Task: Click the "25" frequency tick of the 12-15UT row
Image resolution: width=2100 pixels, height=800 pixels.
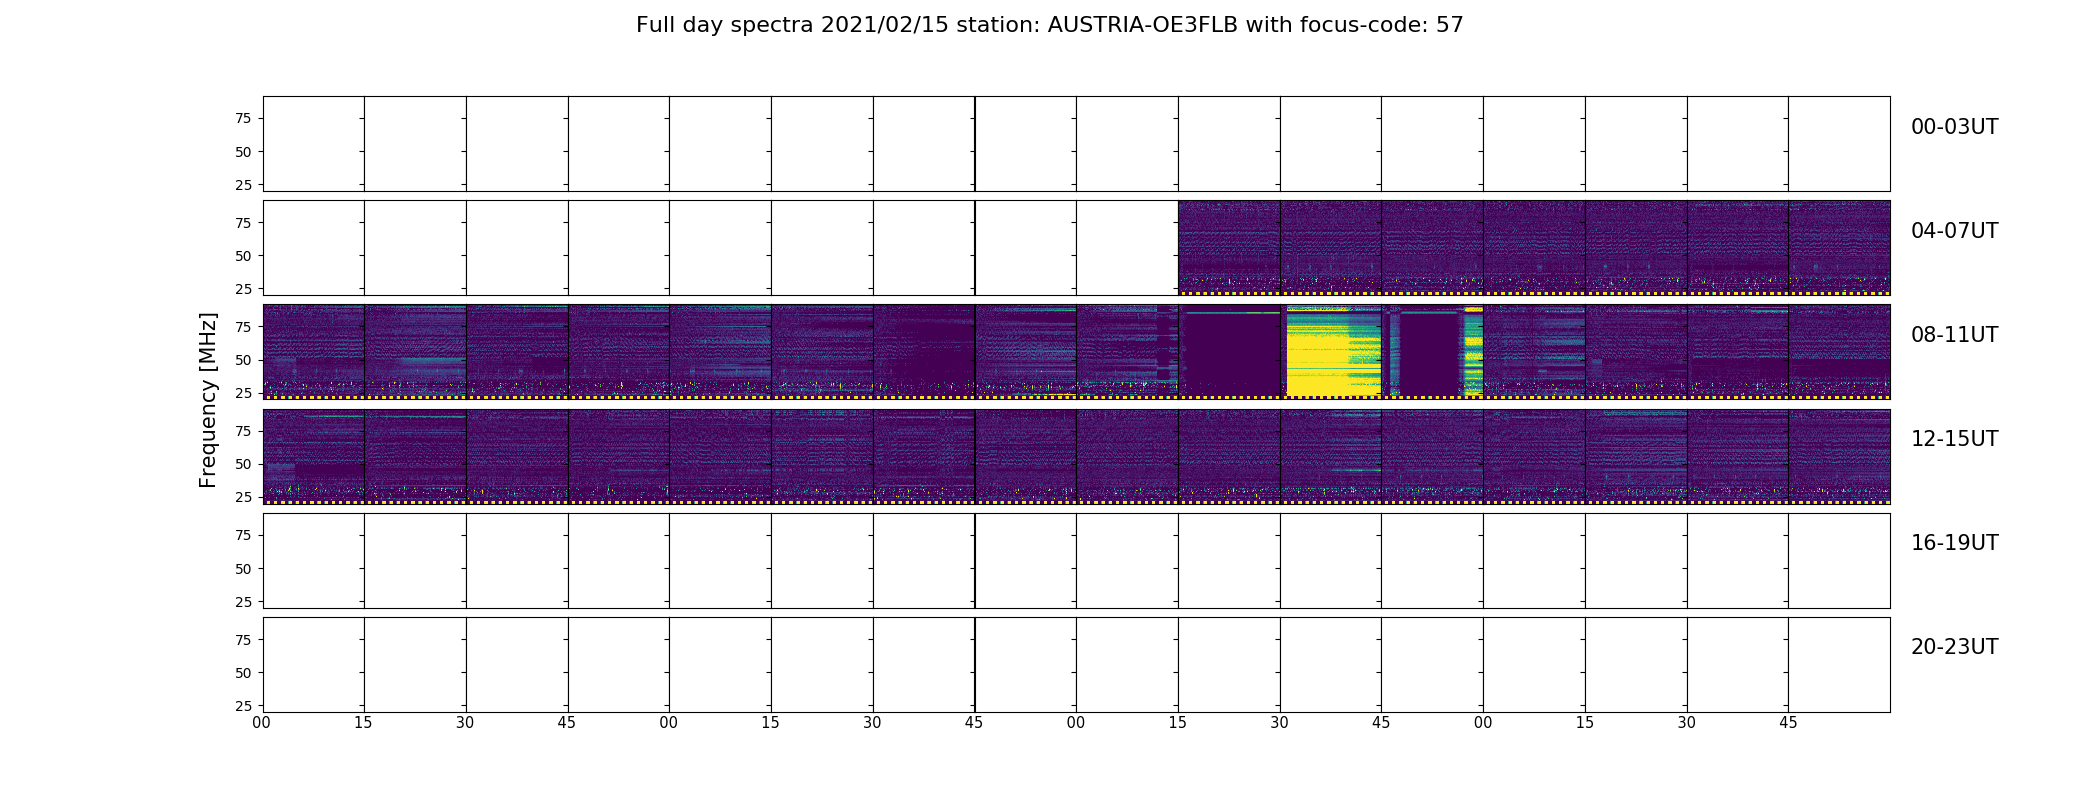Action: [243, 497]
